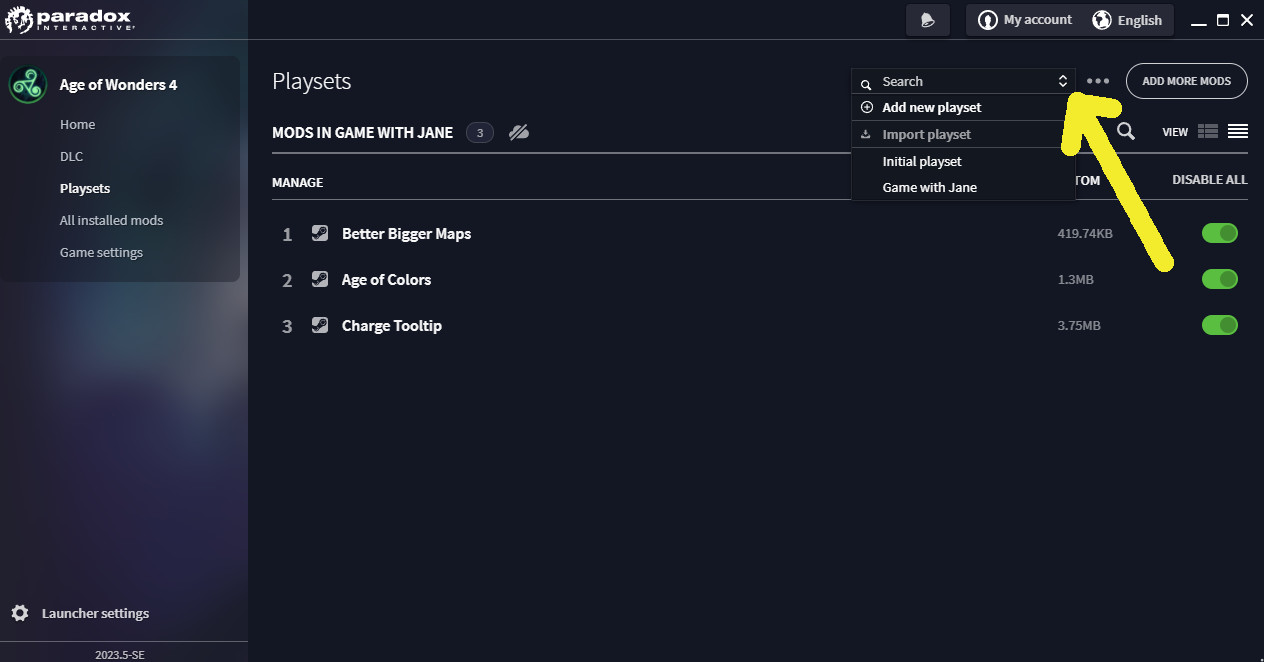This screenshot has height=662, width=1264.
Task: Choose Add new playset from the list
Action: [x=931, y=107]
